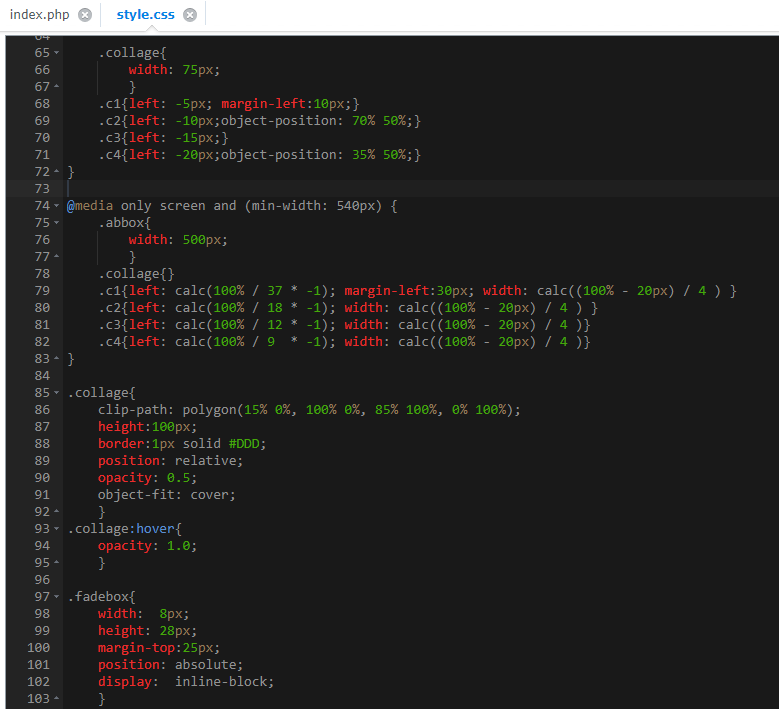This screenshot has width=779, height=709.
Task: Click the fold end marker at line 103
Action: click(57, 699)
